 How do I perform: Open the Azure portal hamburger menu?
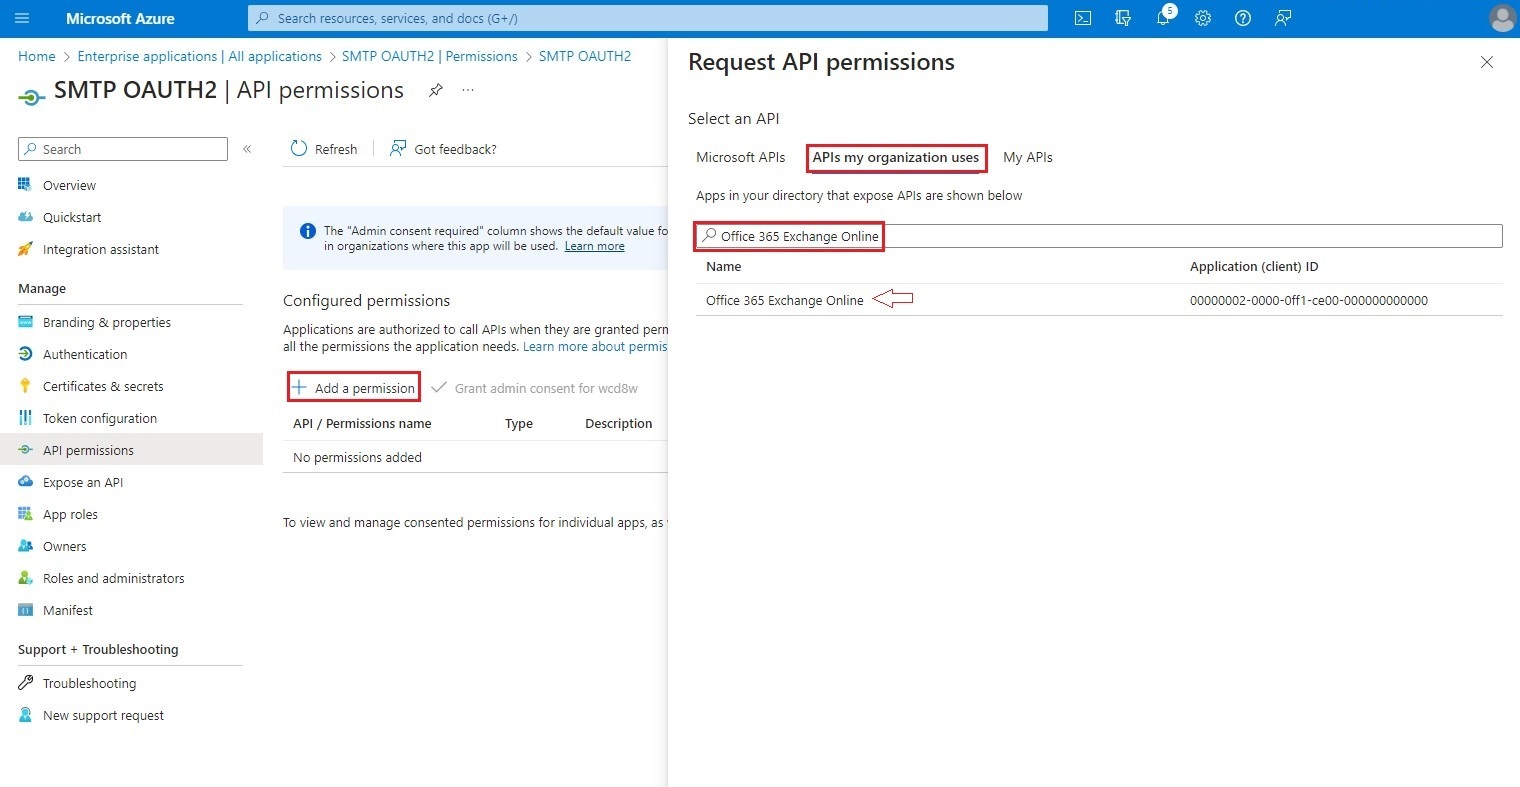point(22,18)
